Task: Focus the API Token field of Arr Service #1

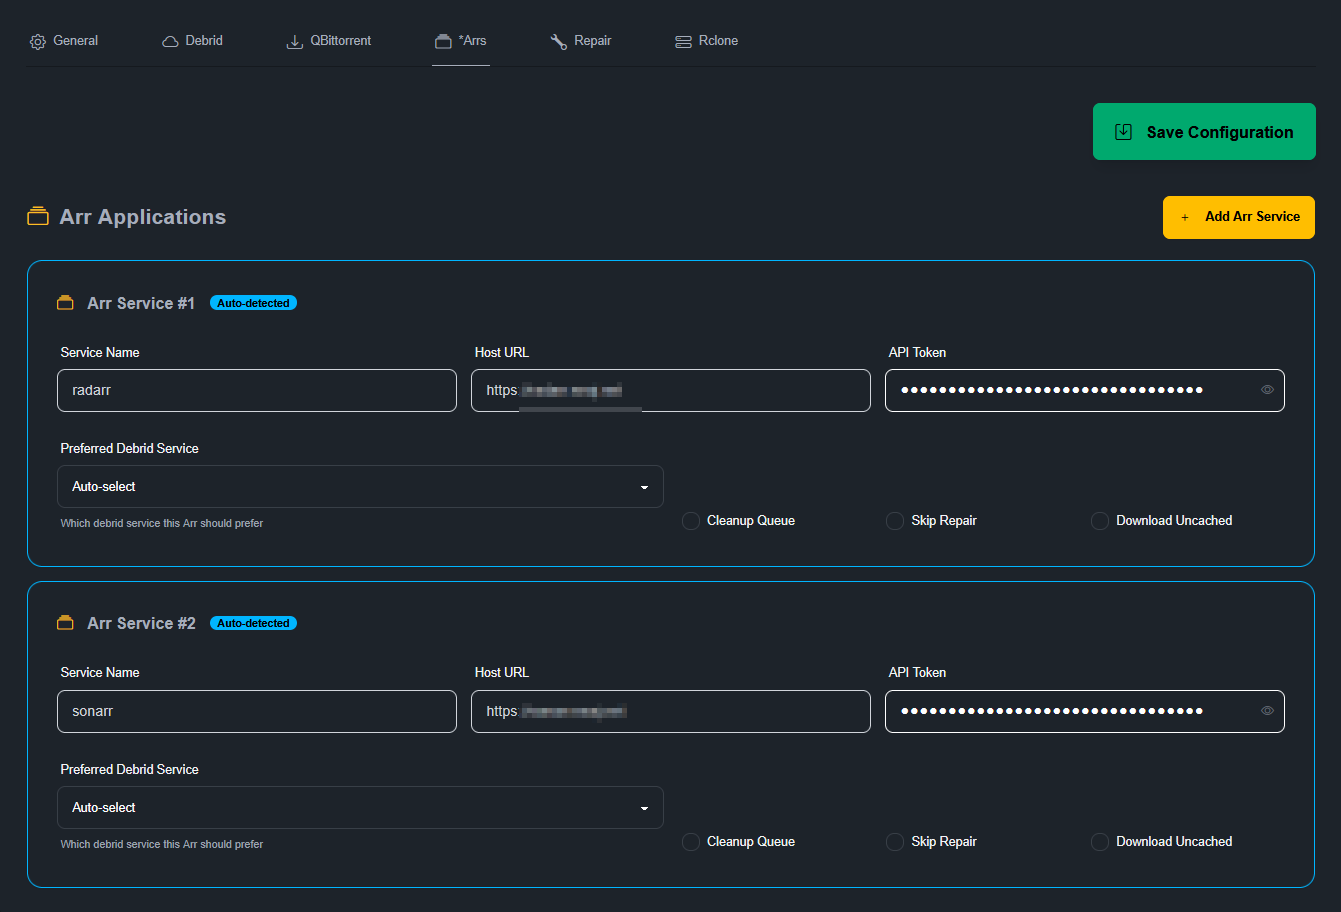Action: point(1085,390)
